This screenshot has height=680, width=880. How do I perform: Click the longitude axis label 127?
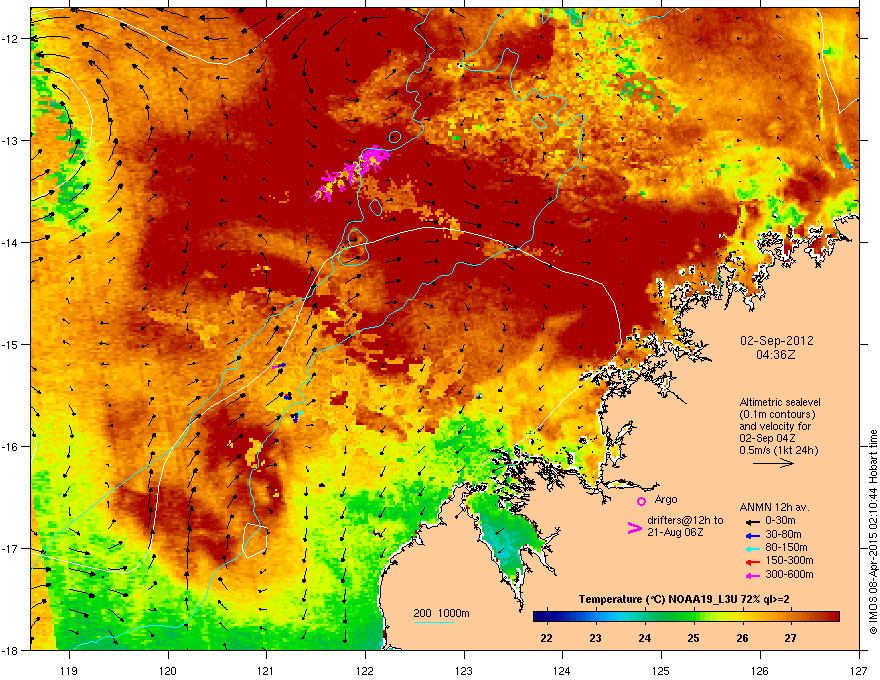(x=859, y=671)
